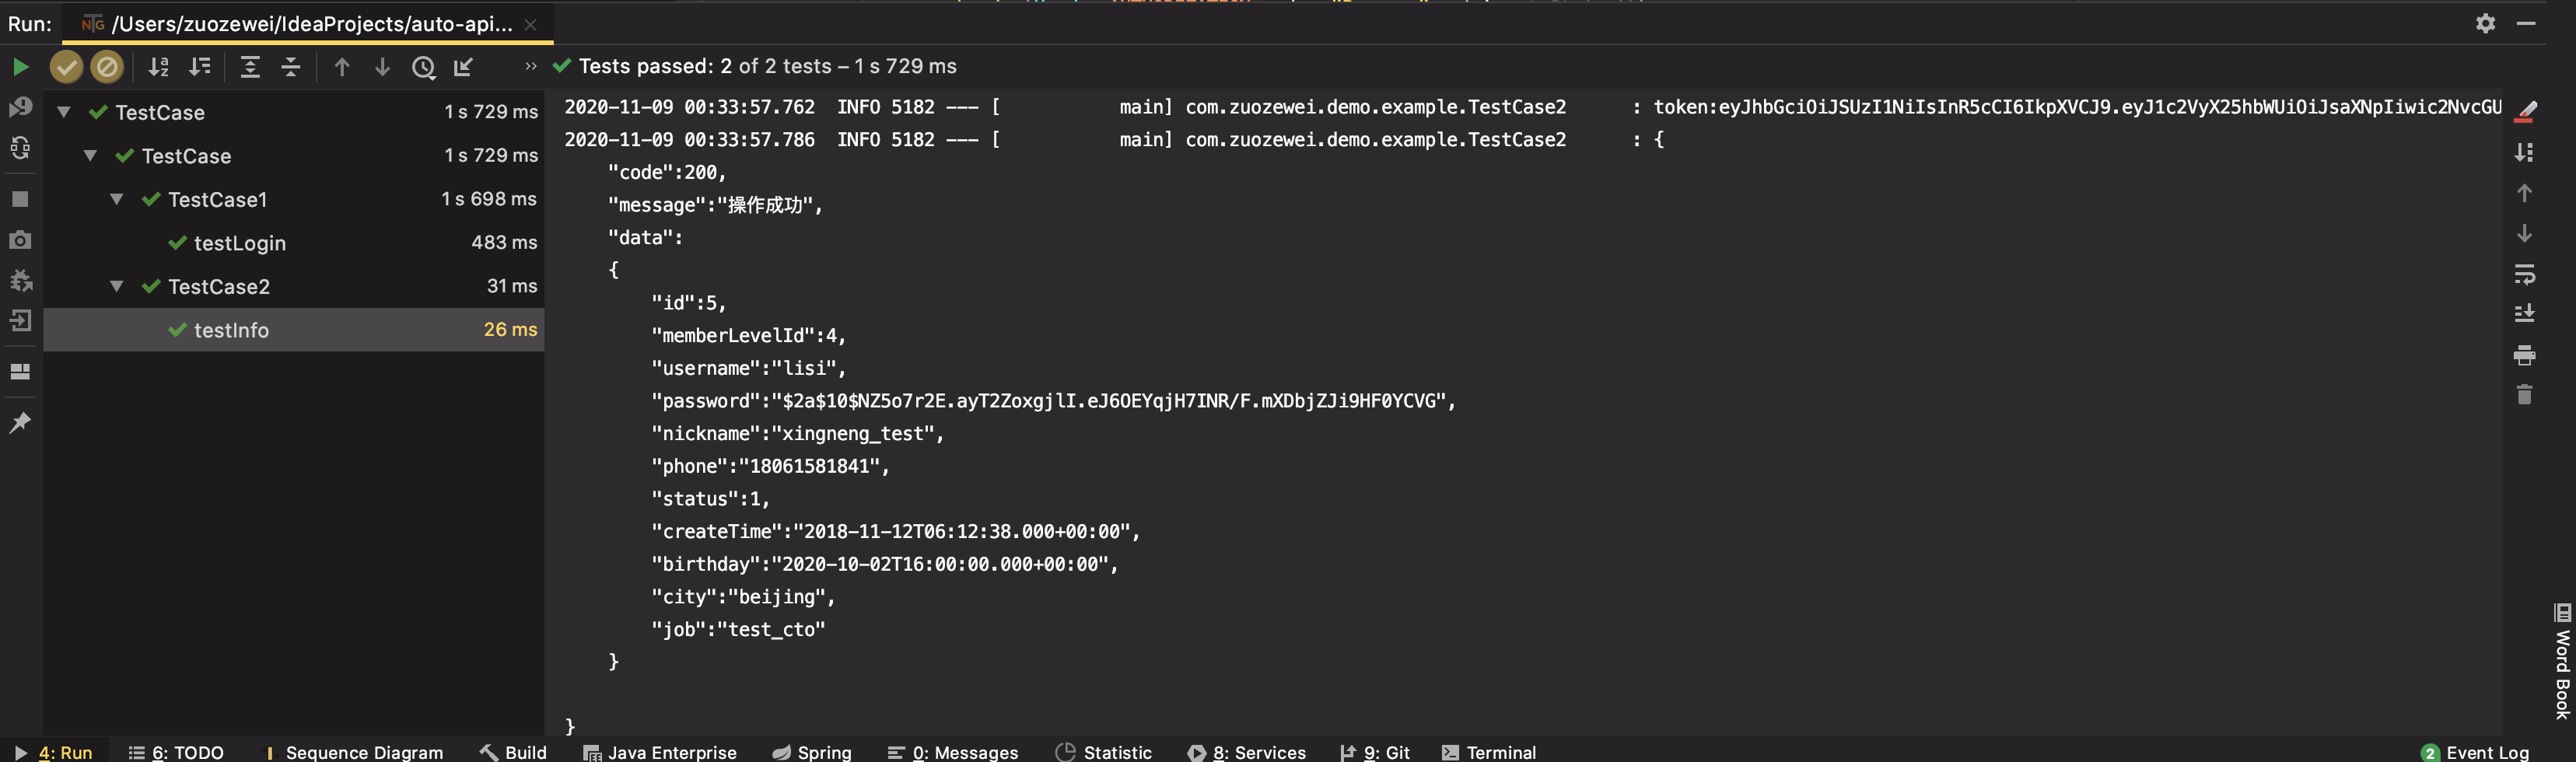Collapse the TestCase1 node

[116, 199]
